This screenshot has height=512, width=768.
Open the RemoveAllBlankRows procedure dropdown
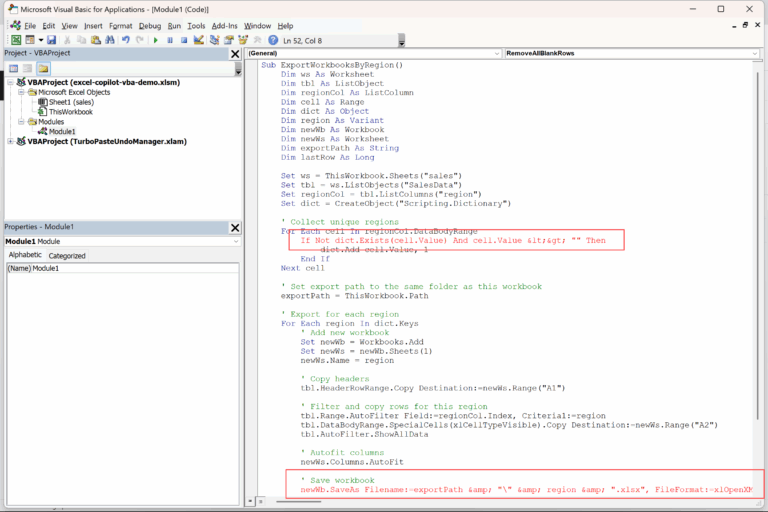coord(756,53)
